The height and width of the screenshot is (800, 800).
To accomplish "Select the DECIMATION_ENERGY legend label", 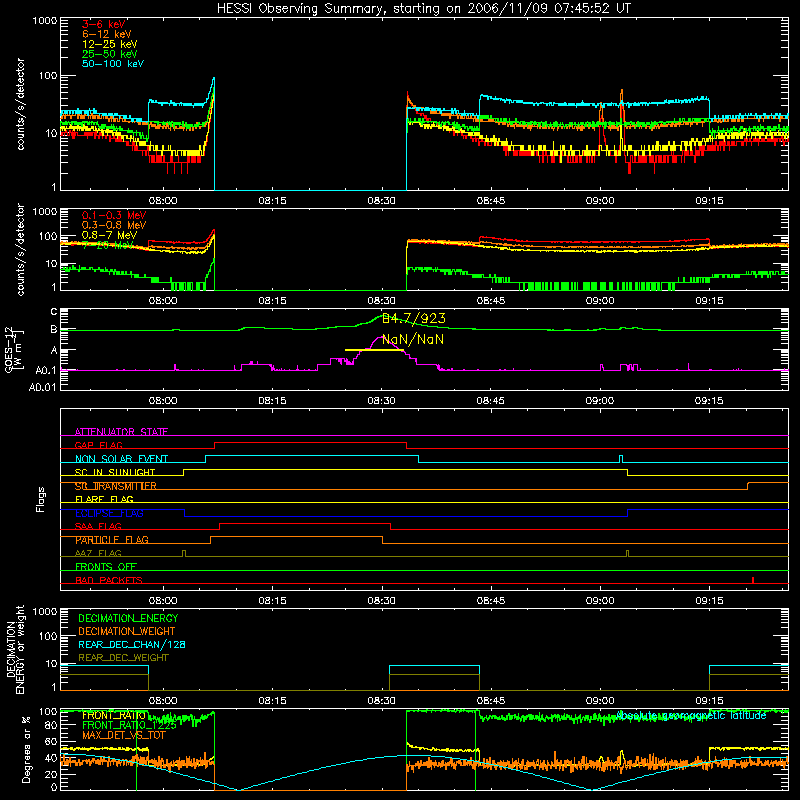I will pyautogui.click(x=128, y=618).
